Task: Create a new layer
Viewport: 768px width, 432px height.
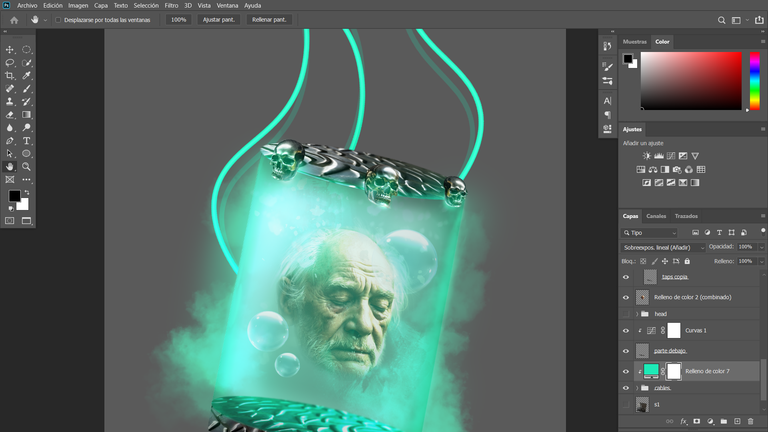Action: coord(737,421)
